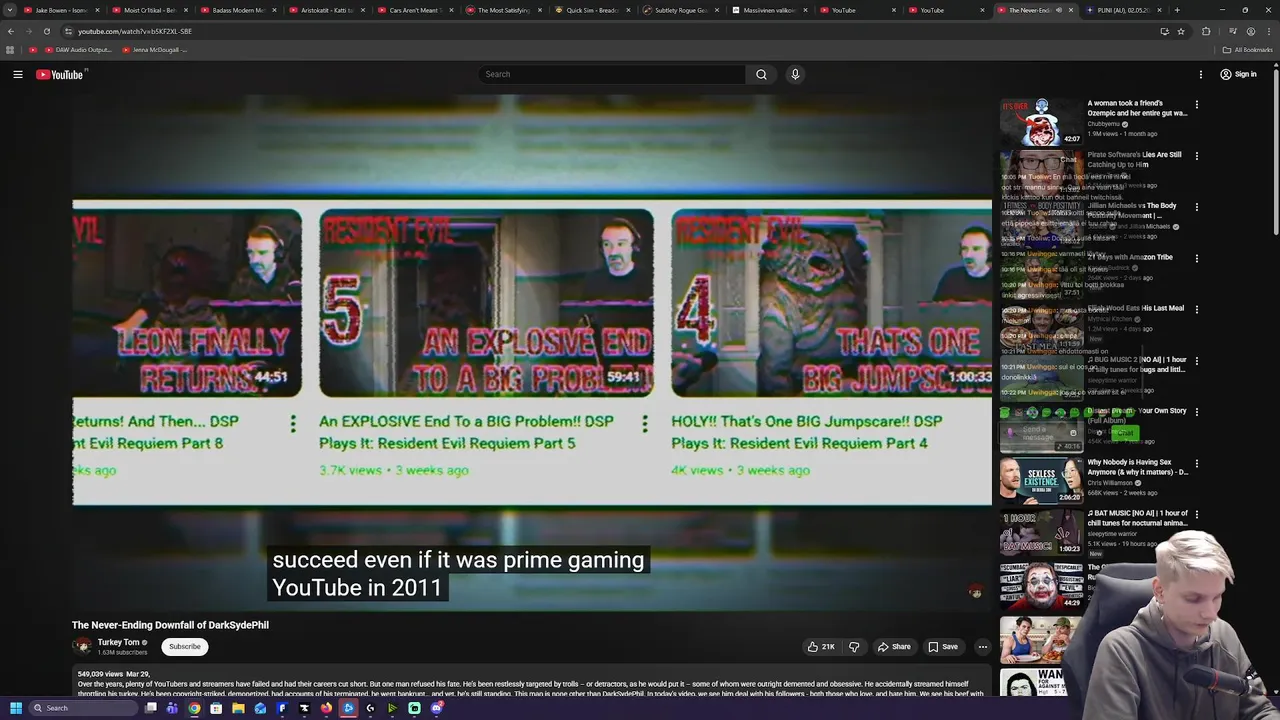Open the browser extensions puzzle icon

(1206, 31)
